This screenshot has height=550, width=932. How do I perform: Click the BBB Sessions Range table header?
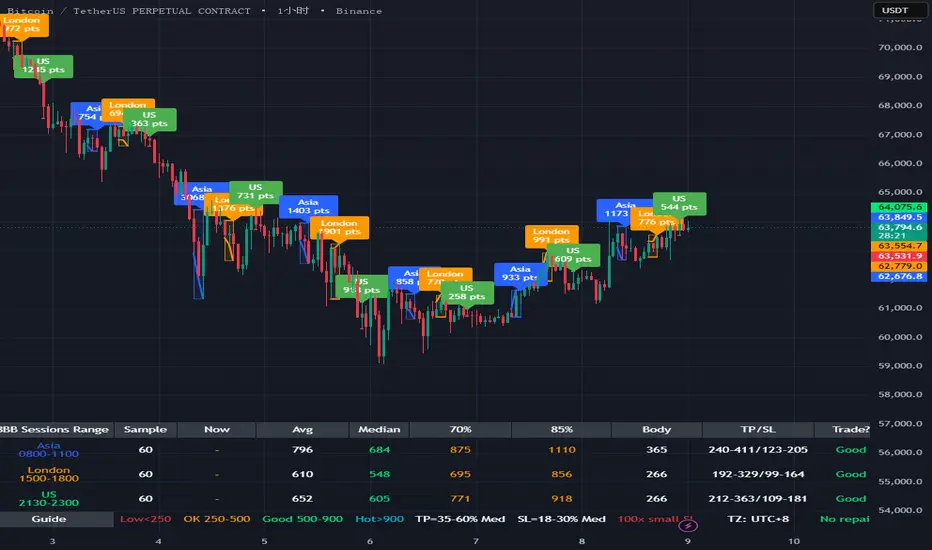55,429
